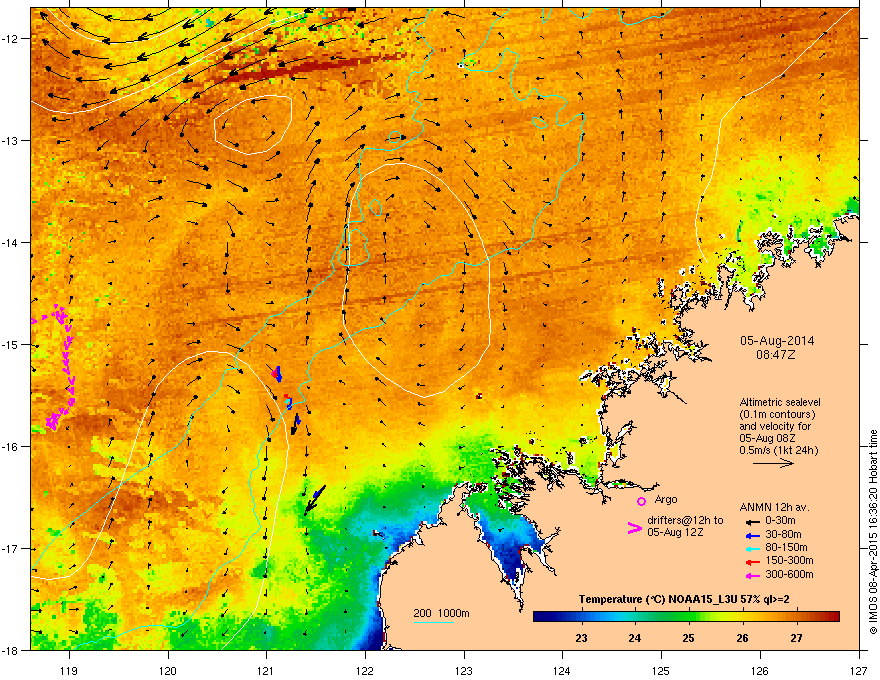The width and height of the screenshot is (880, 680).
Task: Click the -18 latitude axis label
Action: pos(11,650)
